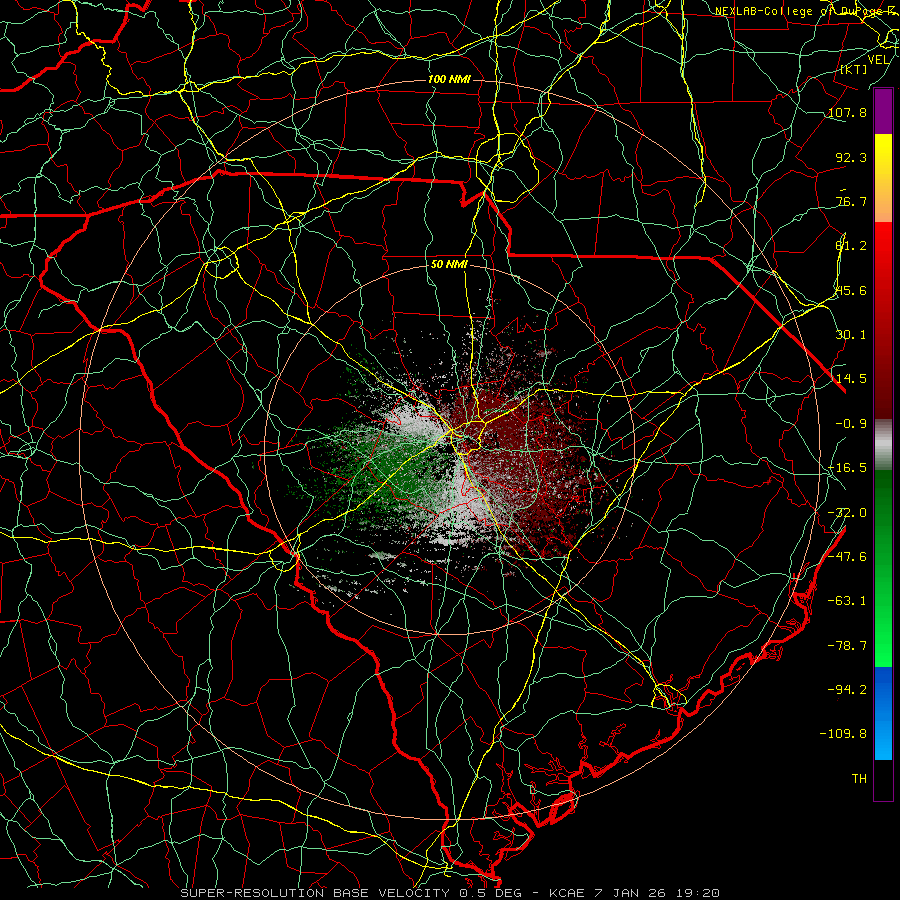Viewport: 900px width, 900px height.
Task: Select the 76.7 knot scale value
Action: 851,201
